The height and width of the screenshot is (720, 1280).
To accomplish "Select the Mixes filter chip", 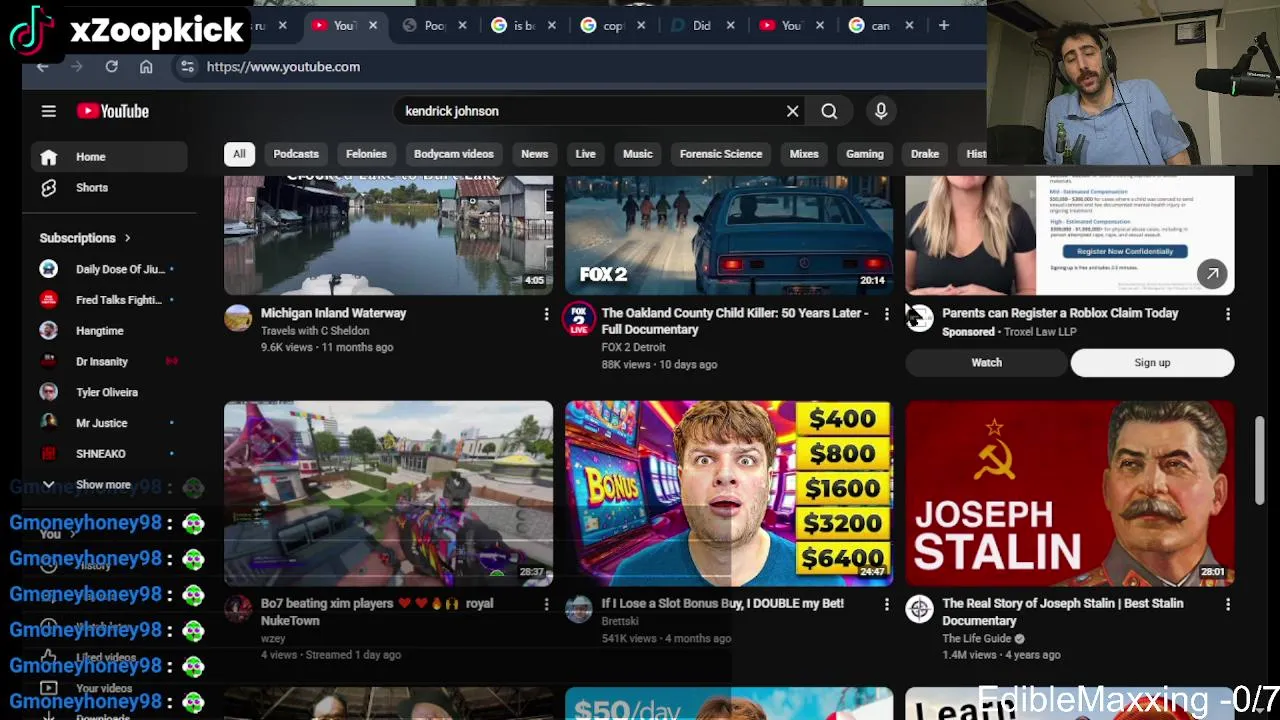I will pyautogui.click(x=804, y=154).
